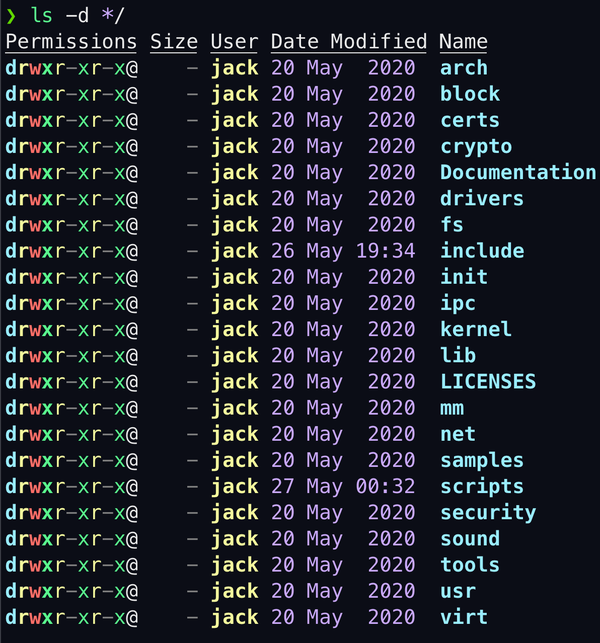Screen dimensions: 600x643
Task: Click the Size column header
Action: coord(174,42)
